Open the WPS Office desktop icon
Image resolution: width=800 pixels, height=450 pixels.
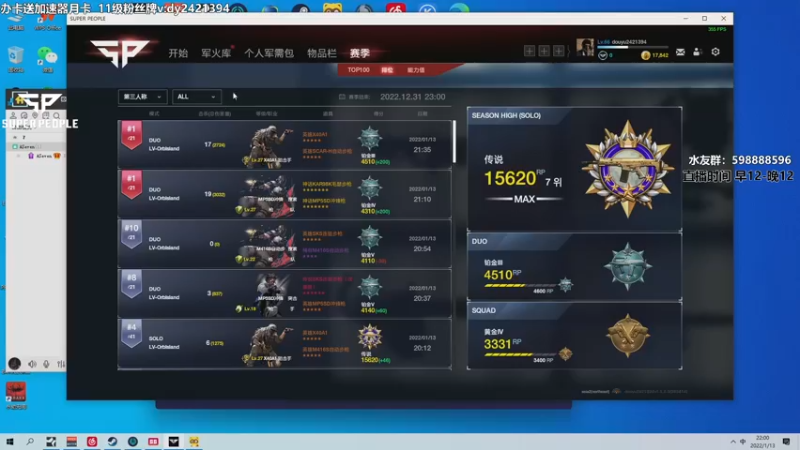[47, 21]
